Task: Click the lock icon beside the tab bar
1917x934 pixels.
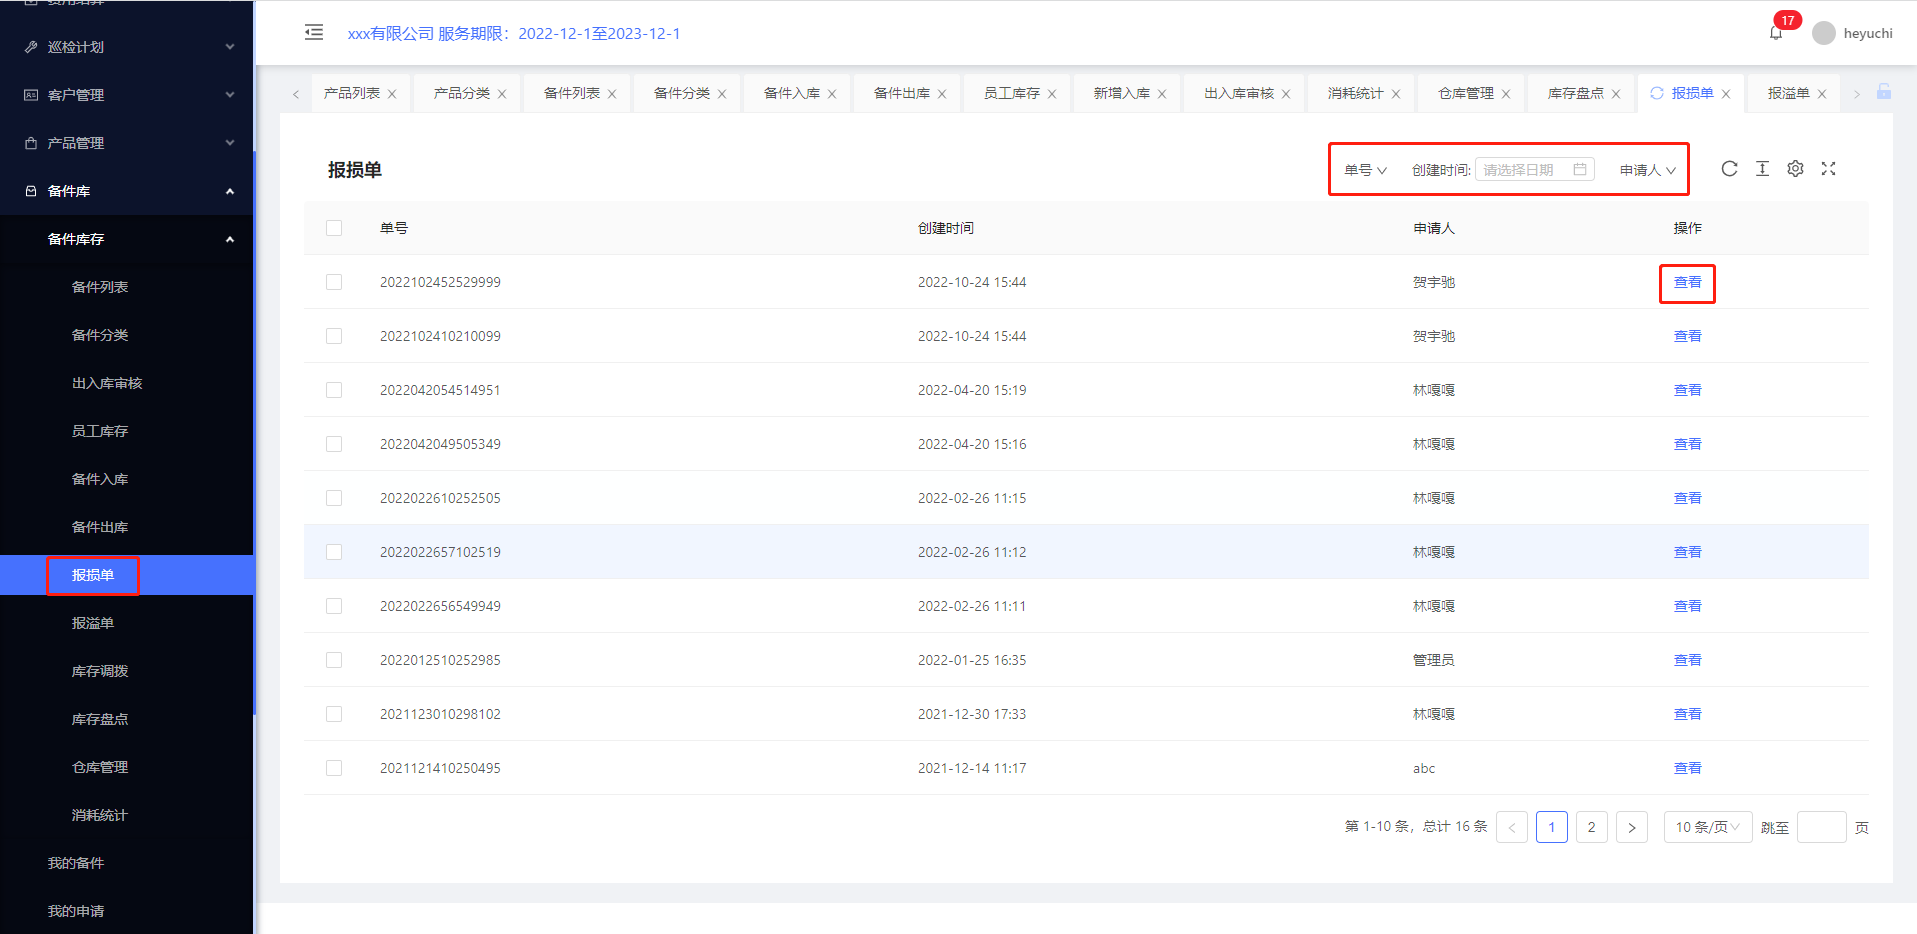Action: (1884, 92)
